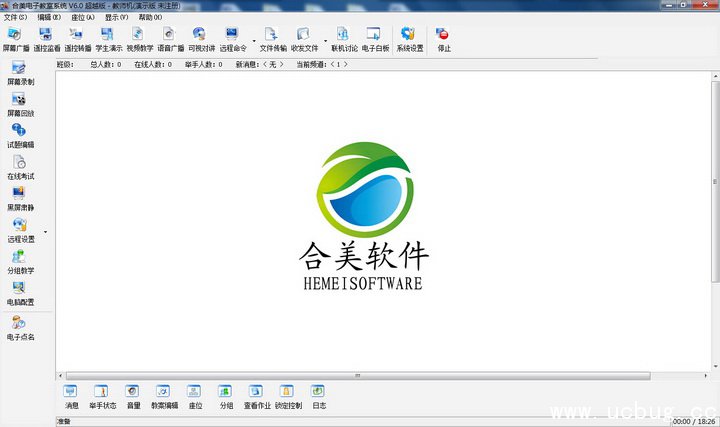Click the 总人数: 0 status text
Screen dimensions: 720x427
[106, 65]
